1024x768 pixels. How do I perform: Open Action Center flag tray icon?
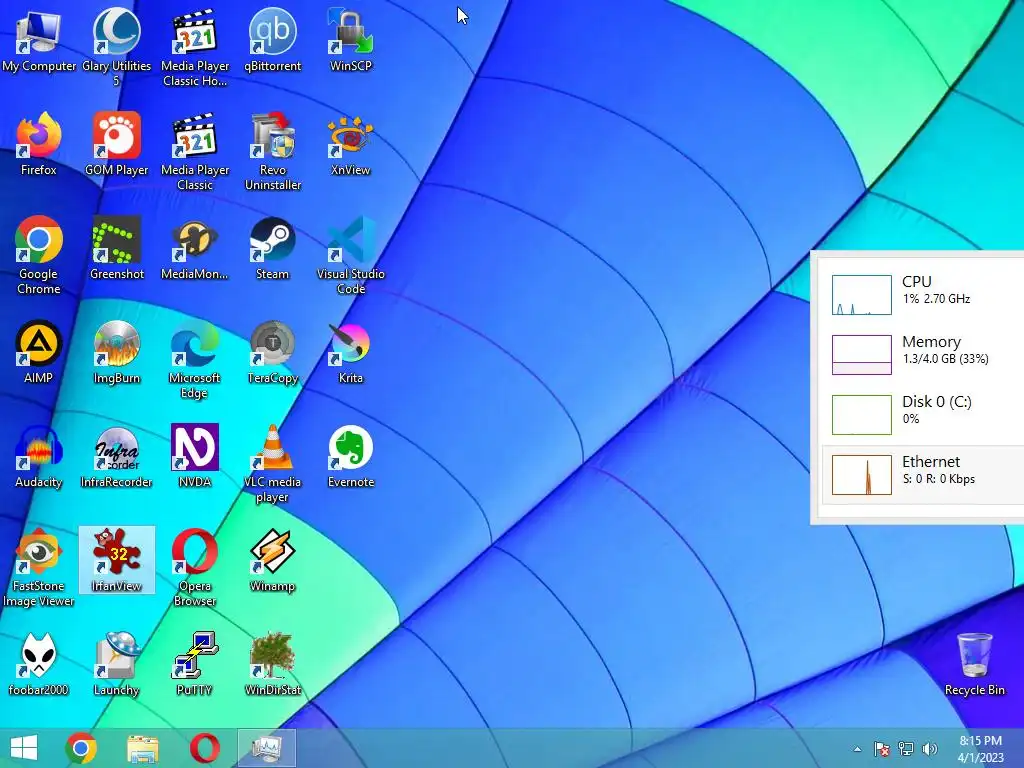pos(881,749)
